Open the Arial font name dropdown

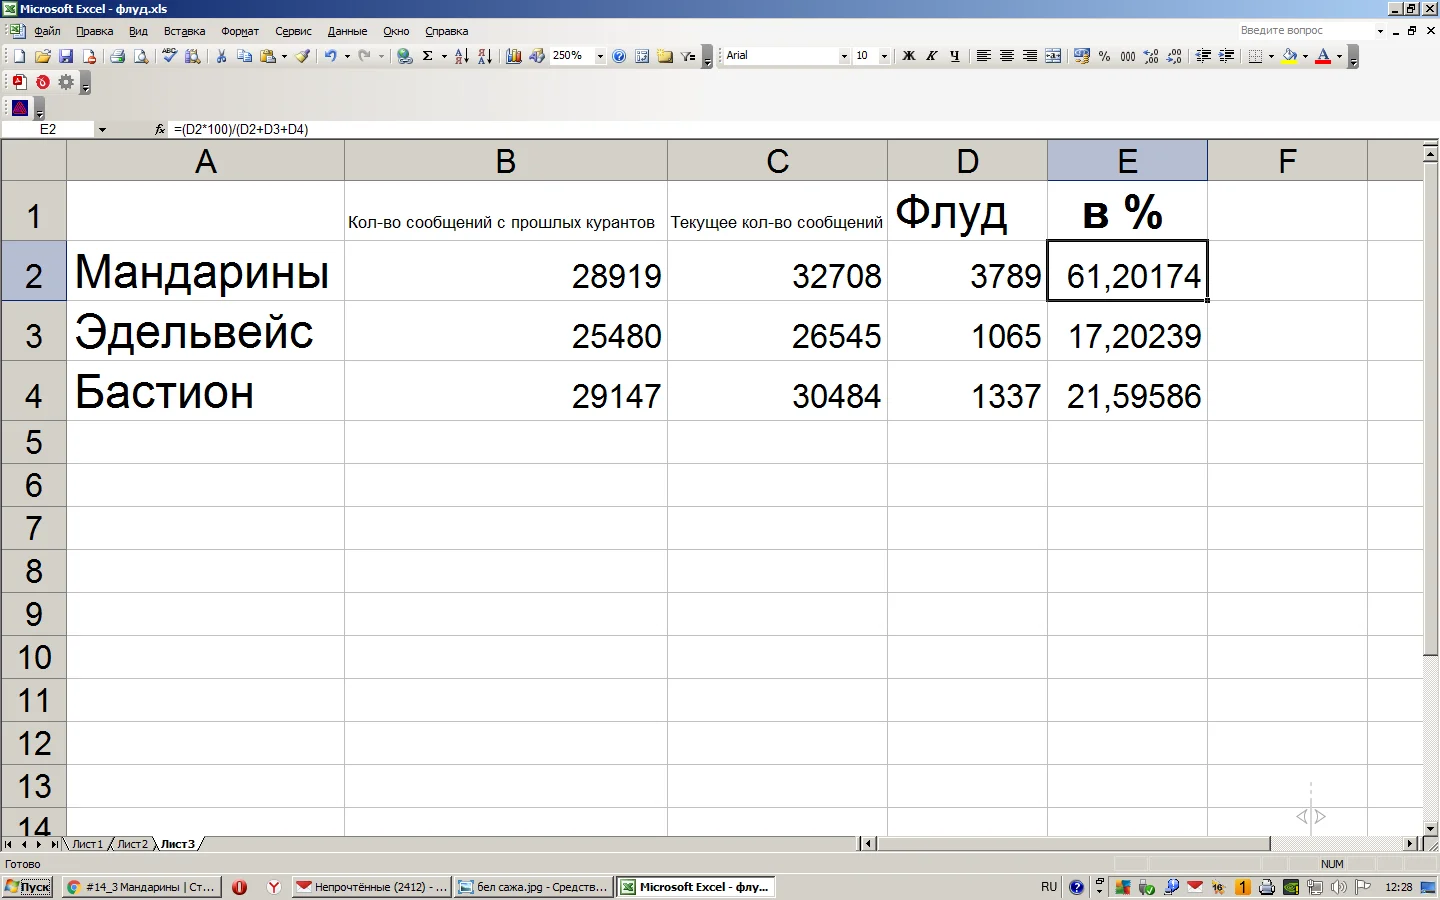coord(844,56)
